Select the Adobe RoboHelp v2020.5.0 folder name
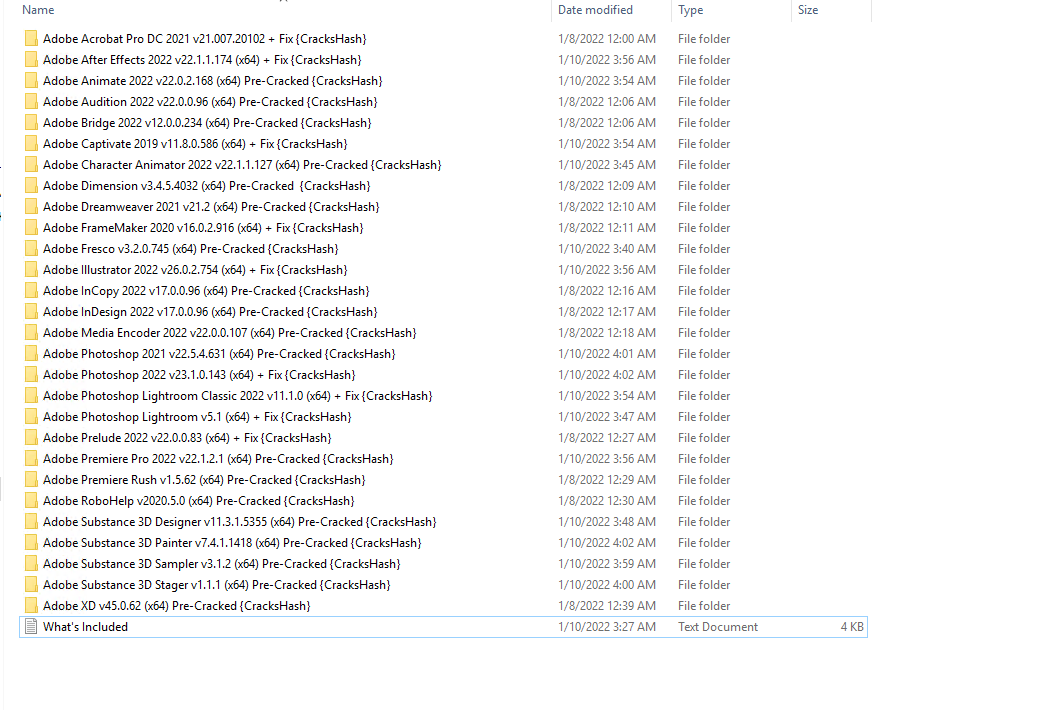1039x710 pixels. click(x=199, y=501)
